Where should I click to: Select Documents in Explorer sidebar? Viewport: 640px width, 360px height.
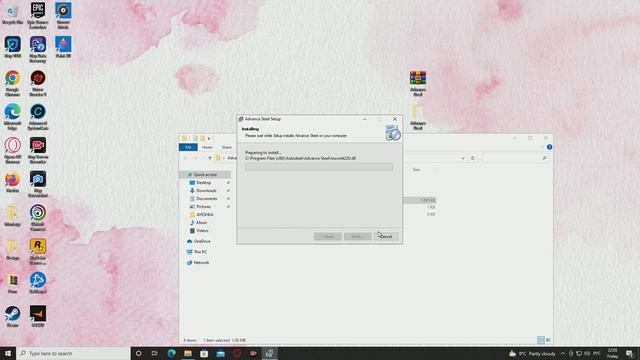[x=207, y=199]
